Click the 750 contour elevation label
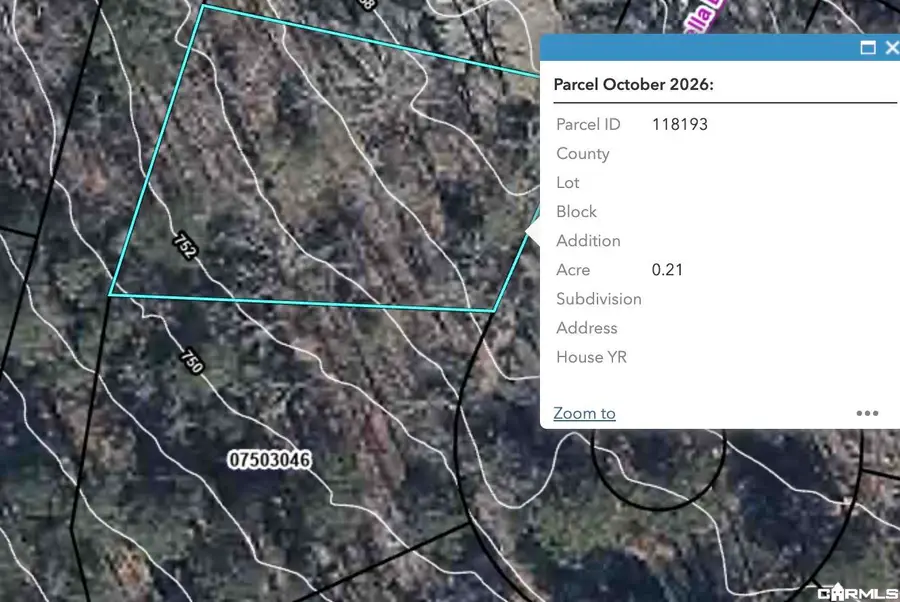 pos(192,361)
